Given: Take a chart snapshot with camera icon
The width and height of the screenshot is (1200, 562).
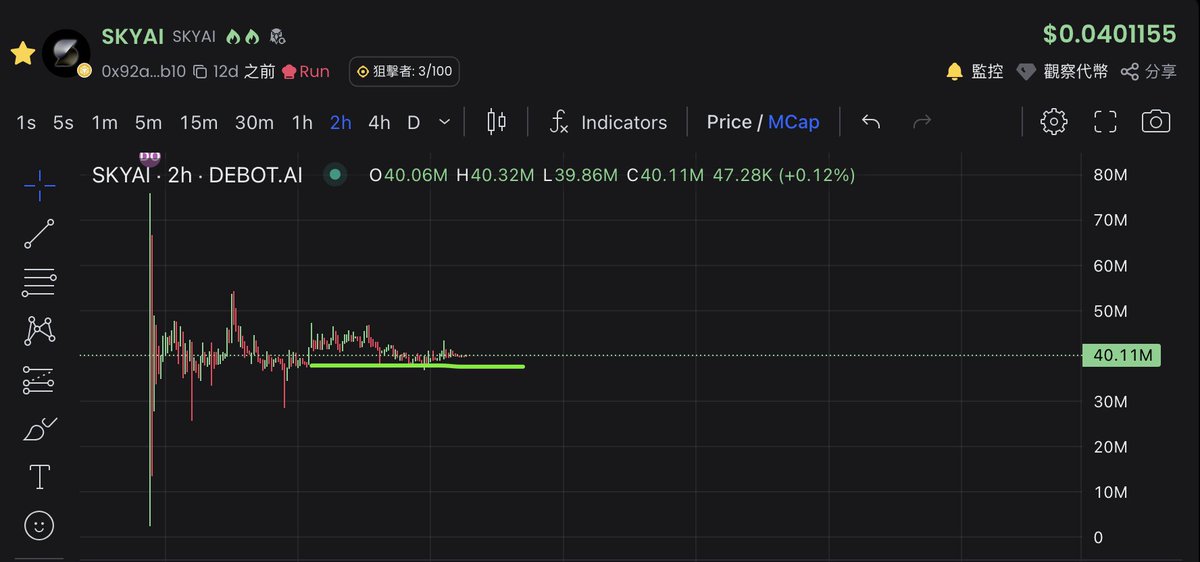Looking at the screenshot, I should coord(1155,122).
